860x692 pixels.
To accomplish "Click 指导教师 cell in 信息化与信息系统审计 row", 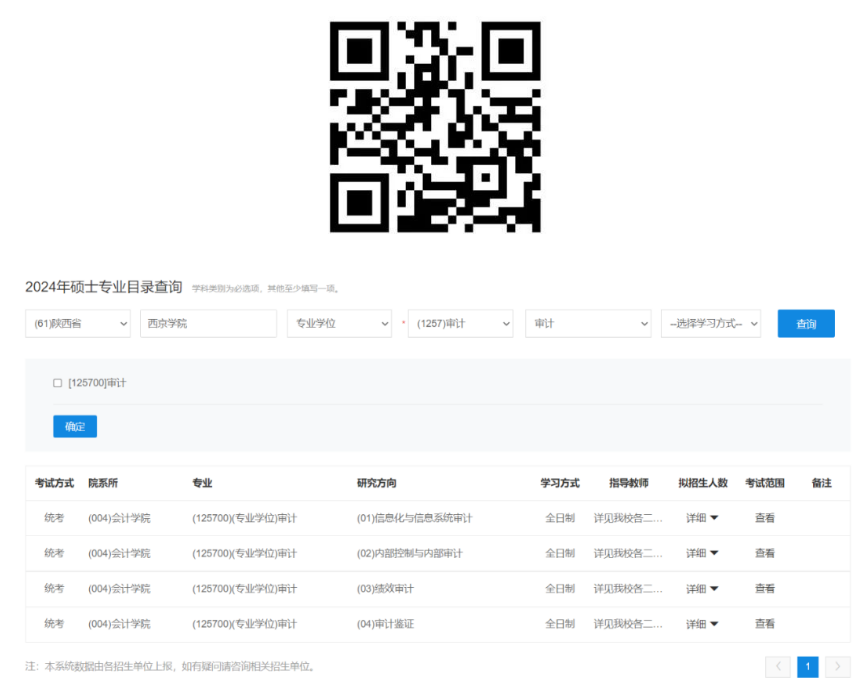I will point(628,518).
